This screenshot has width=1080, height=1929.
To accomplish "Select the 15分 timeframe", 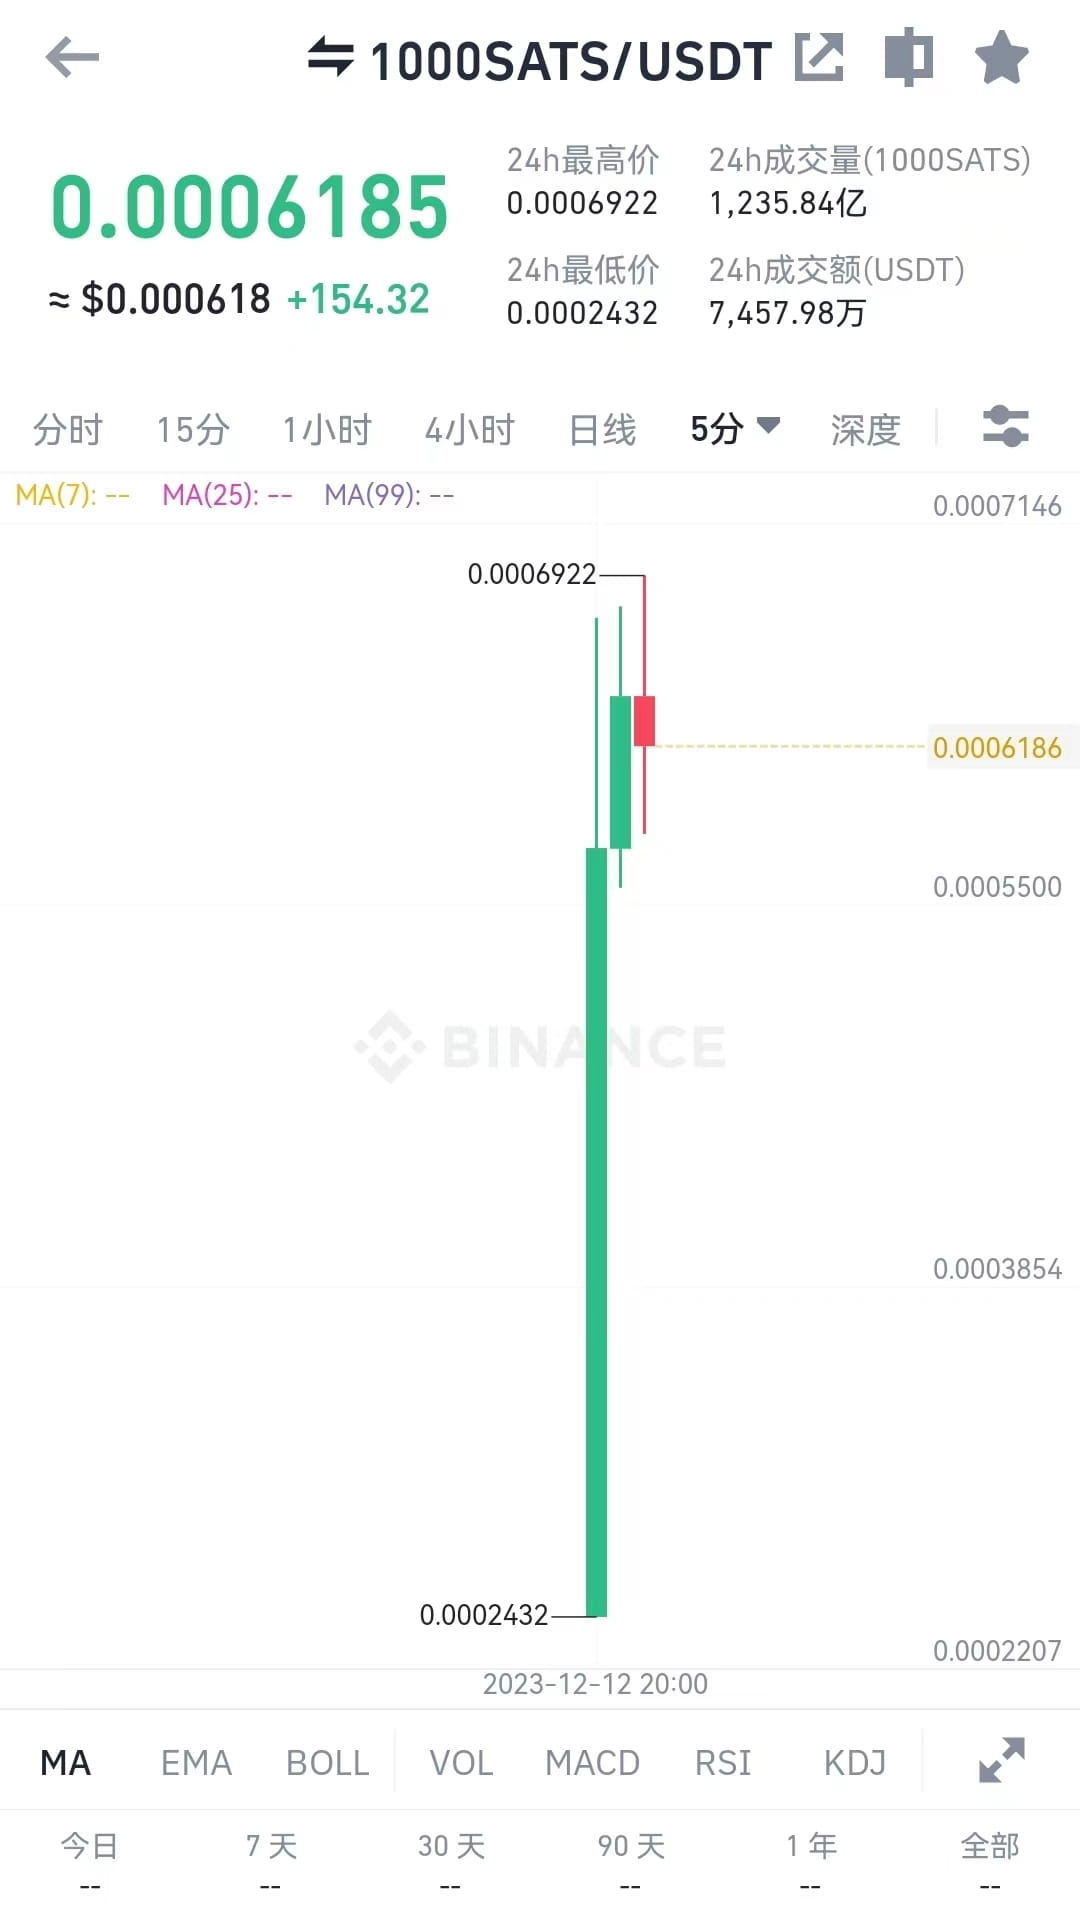I will coord(193,430).
